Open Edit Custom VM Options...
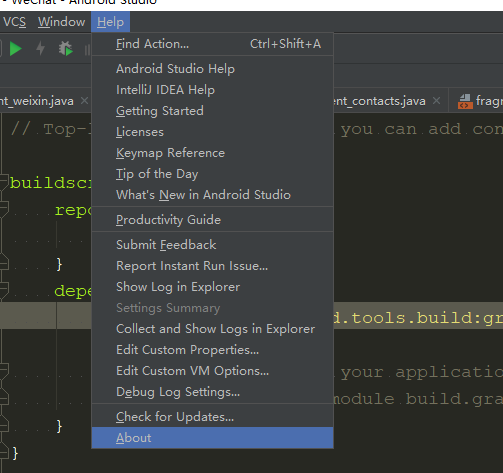503x473 pixels. pyautogui.click(x=213, y=371)
